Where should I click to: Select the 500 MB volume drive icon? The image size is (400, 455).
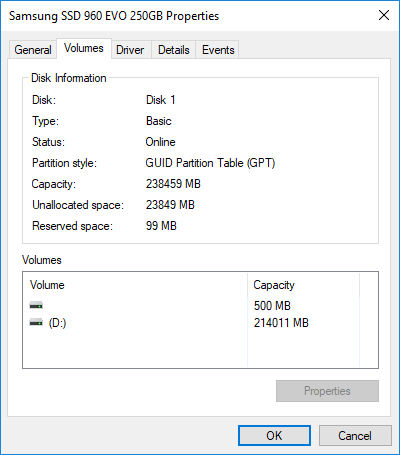coord(36,305)
